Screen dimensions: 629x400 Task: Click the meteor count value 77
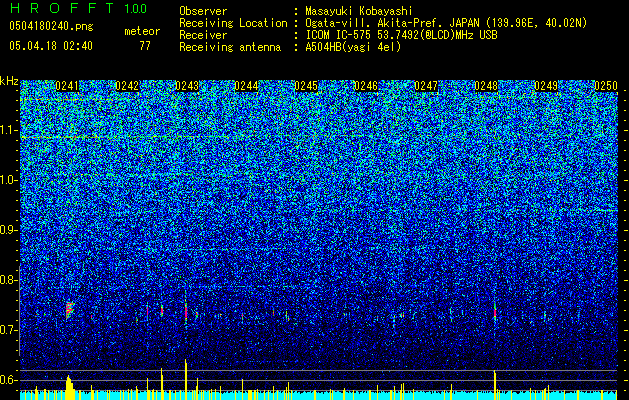pyautogui.click(x=145, y=46)
